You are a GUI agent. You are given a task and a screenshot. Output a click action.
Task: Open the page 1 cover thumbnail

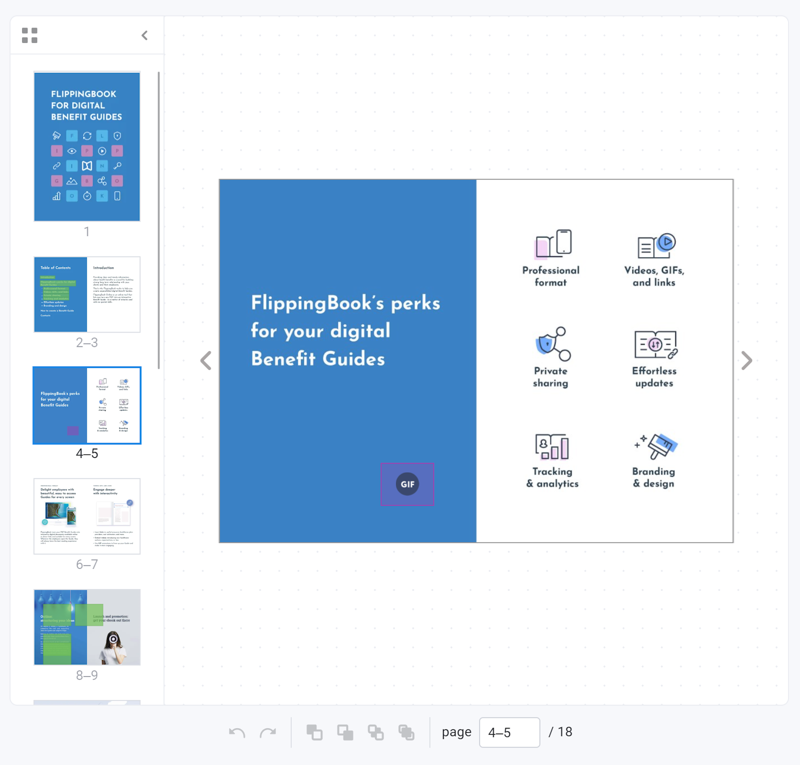point(87,146)
